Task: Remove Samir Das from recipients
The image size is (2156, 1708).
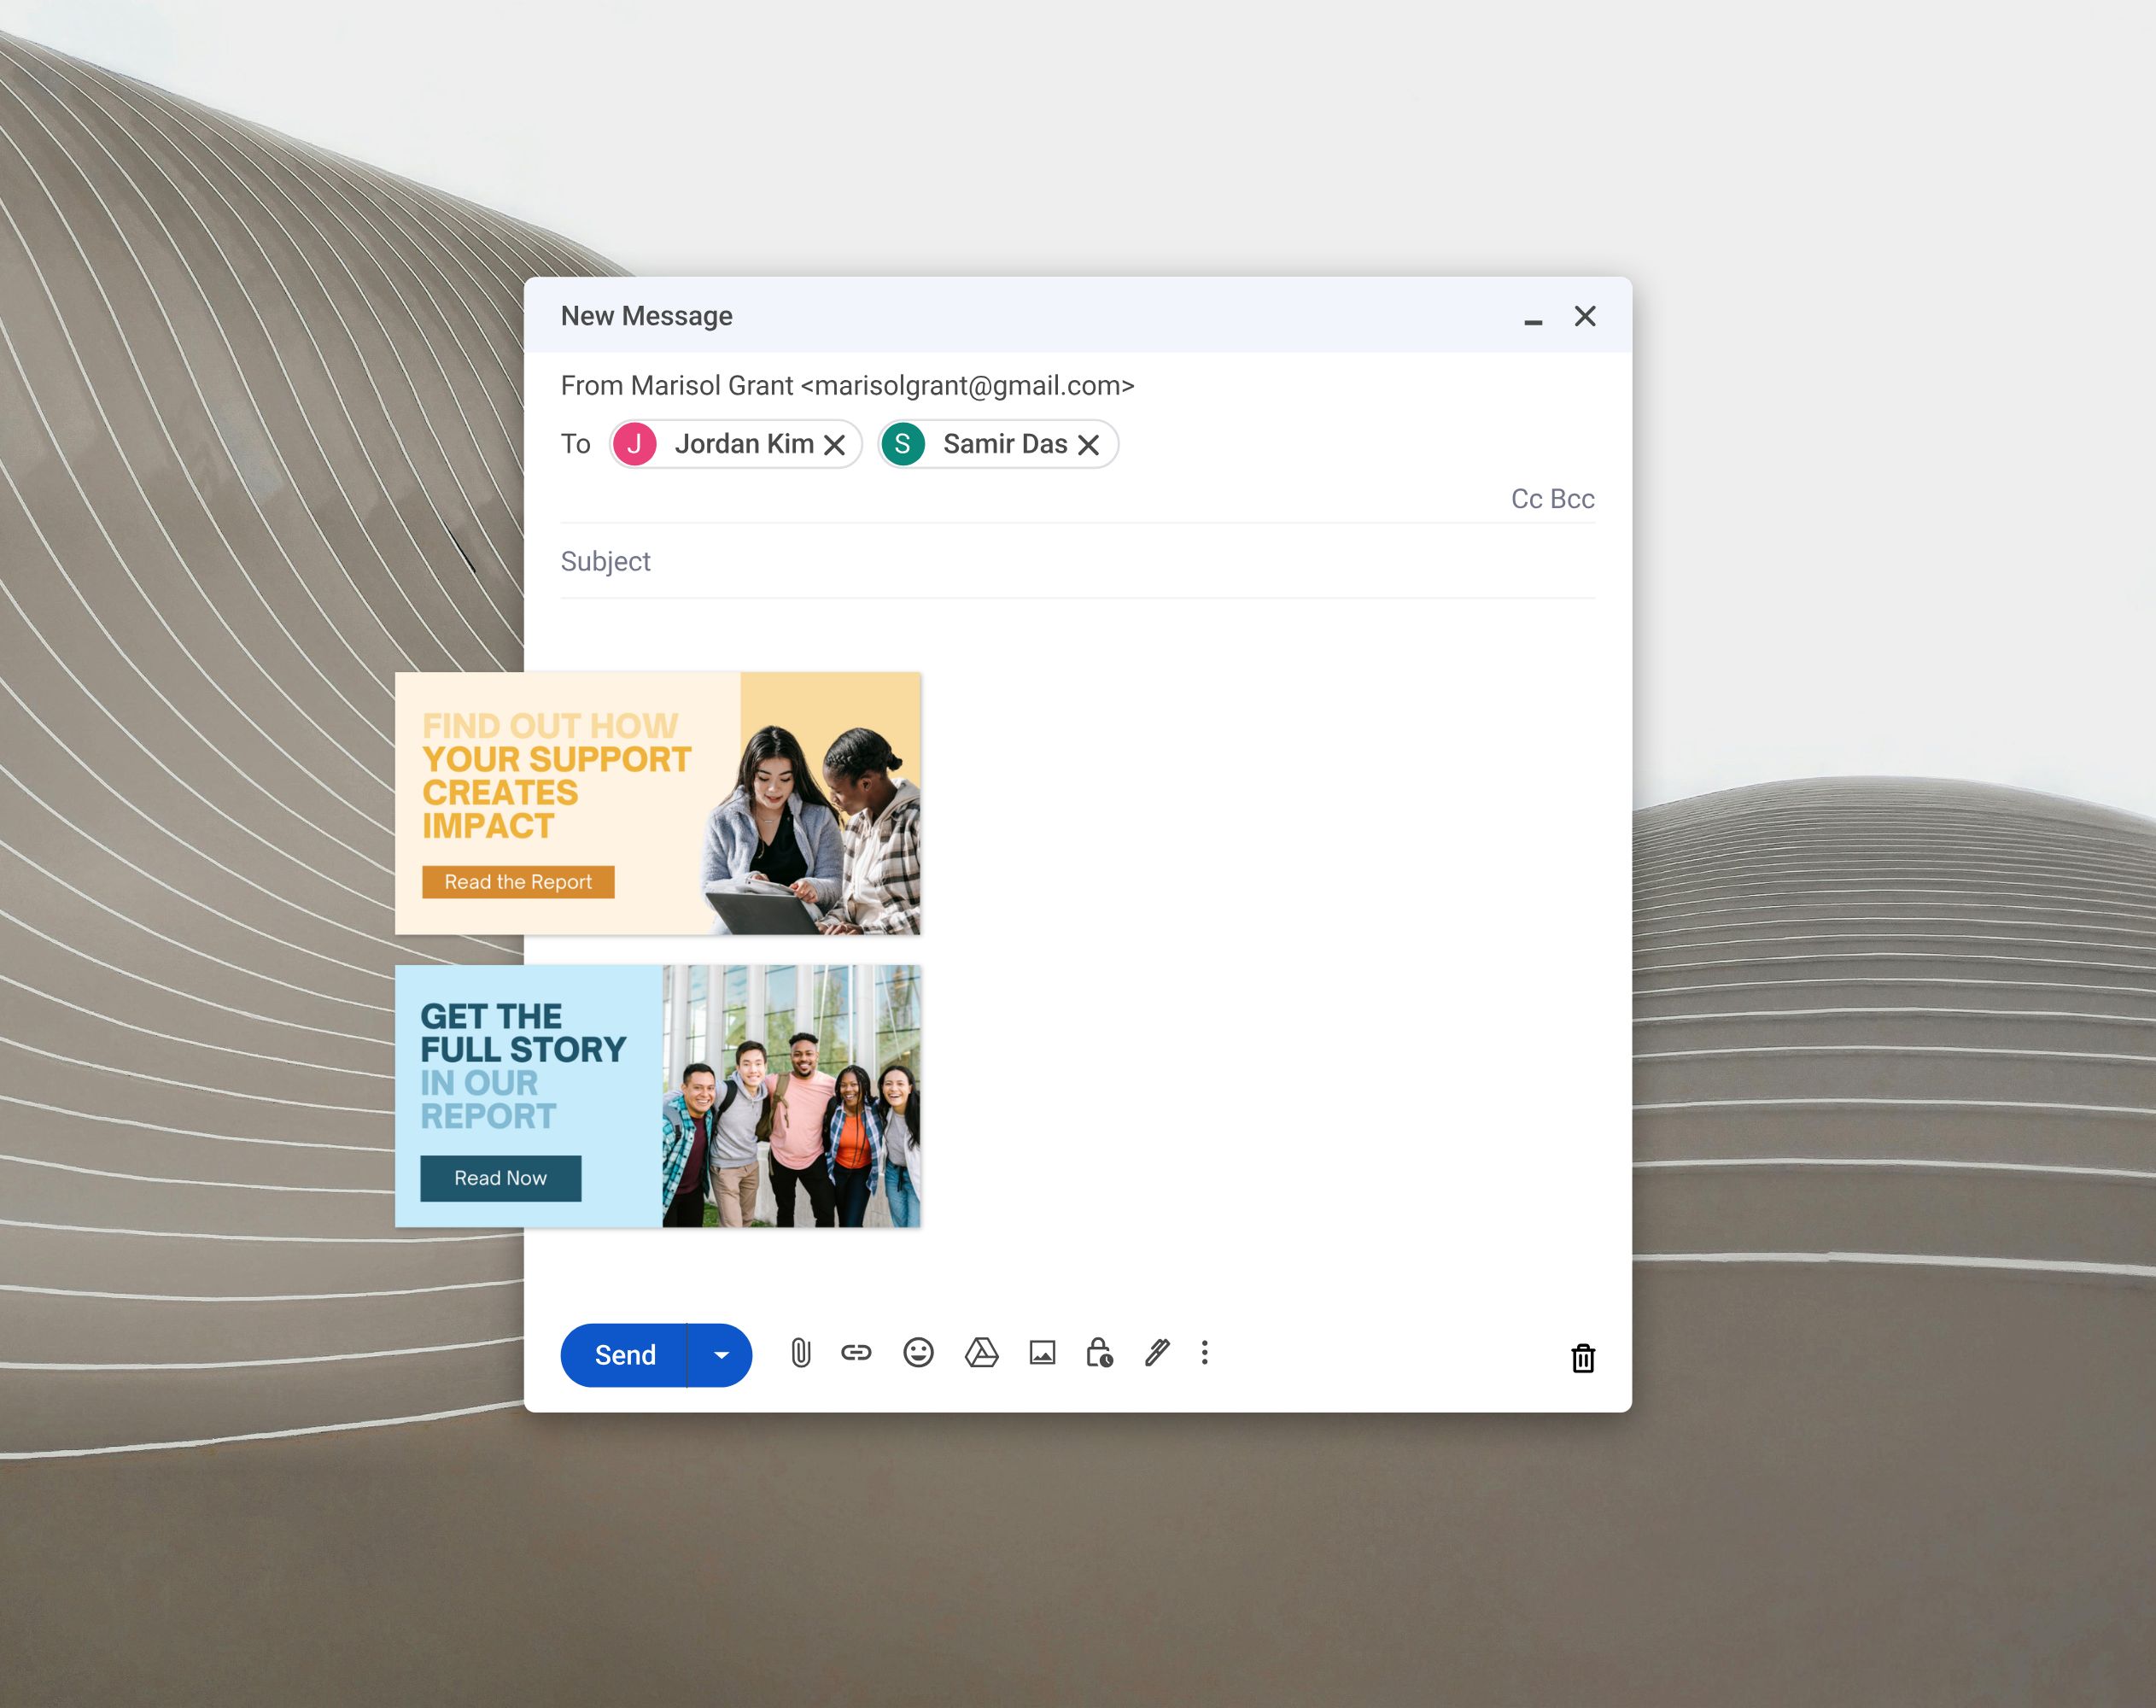Action: tap(1089, 445)
